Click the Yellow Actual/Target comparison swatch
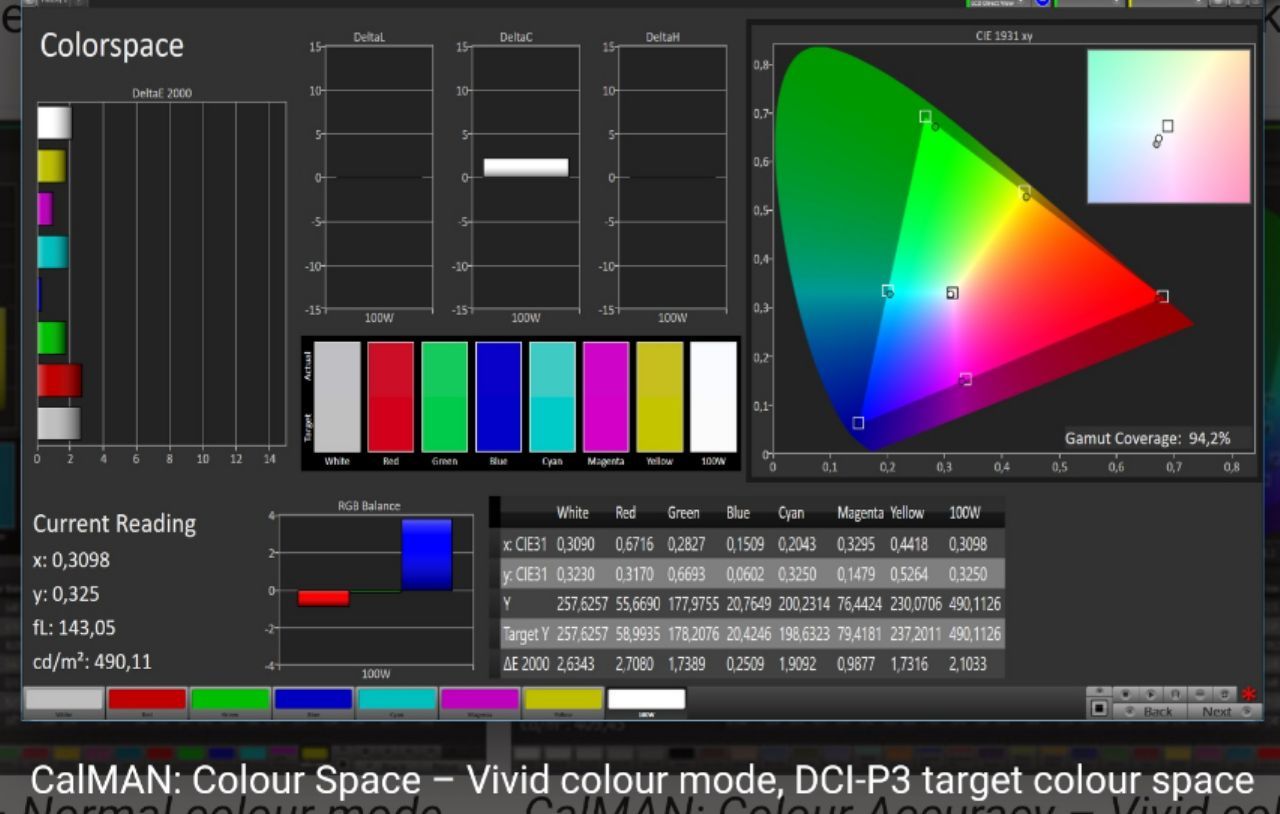 click(660, 397)
